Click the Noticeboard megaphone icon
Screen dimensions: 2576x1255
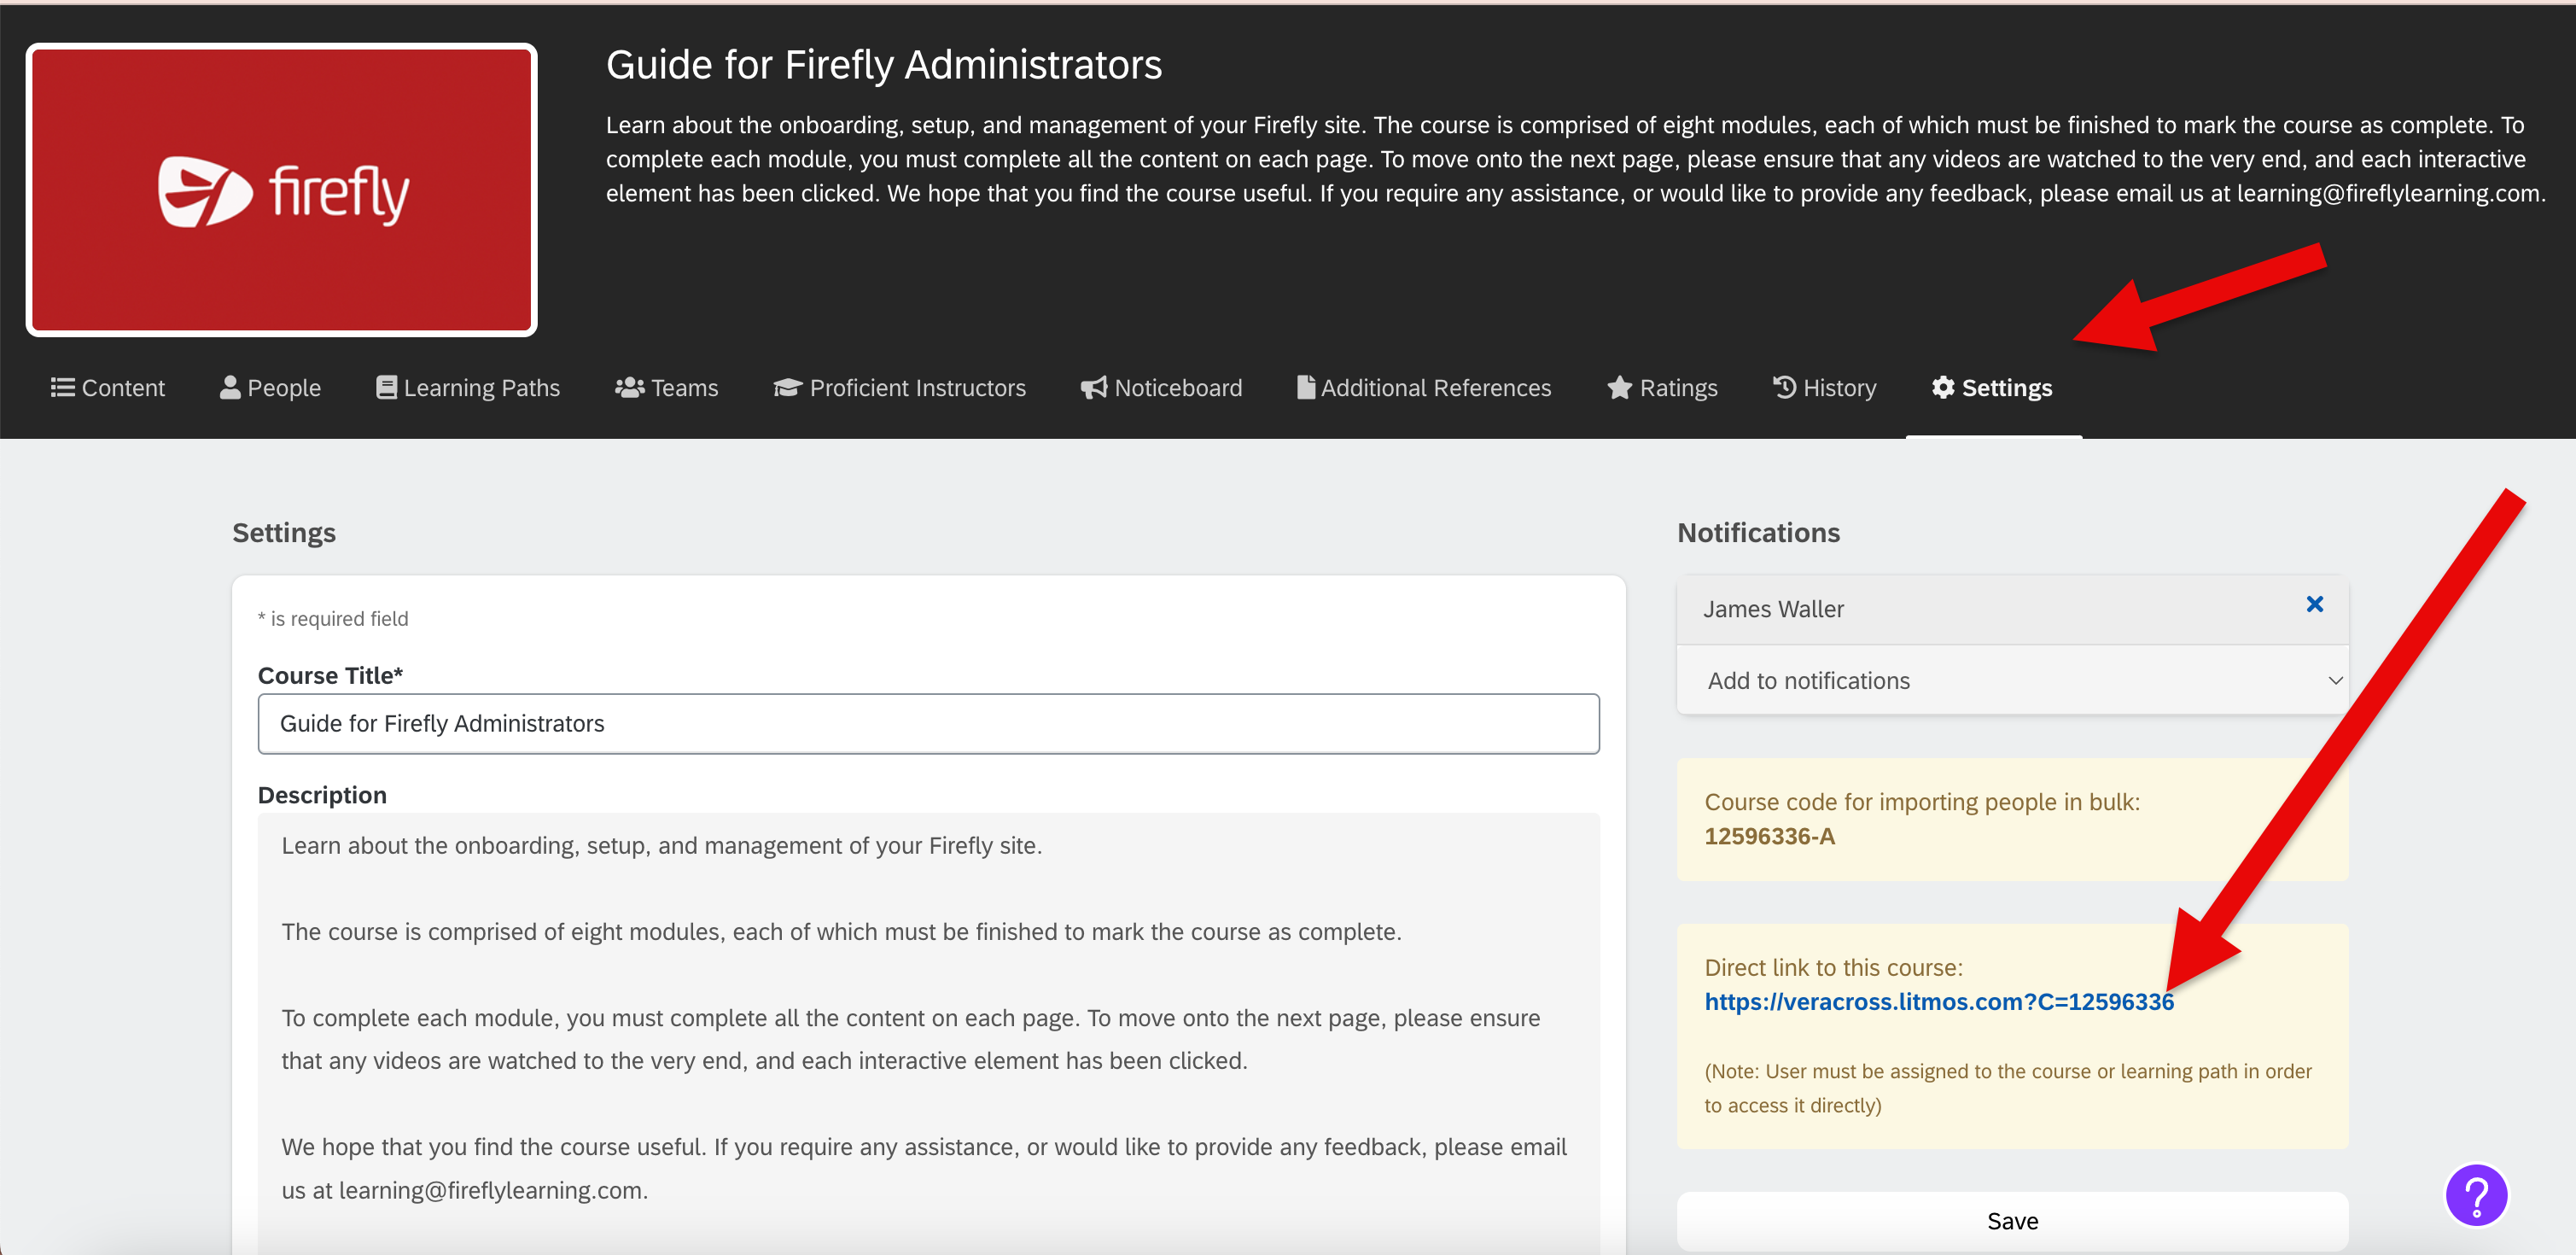1092,387
